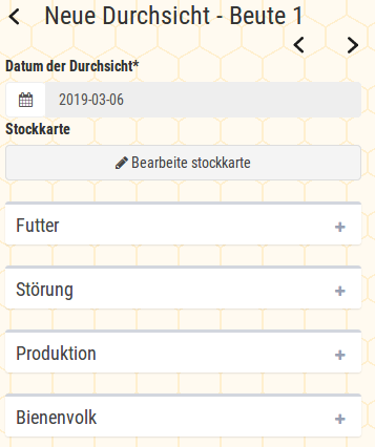Click the 'Datum der Durchsicht' label
375x447 pixels.
tap(69, 66)
